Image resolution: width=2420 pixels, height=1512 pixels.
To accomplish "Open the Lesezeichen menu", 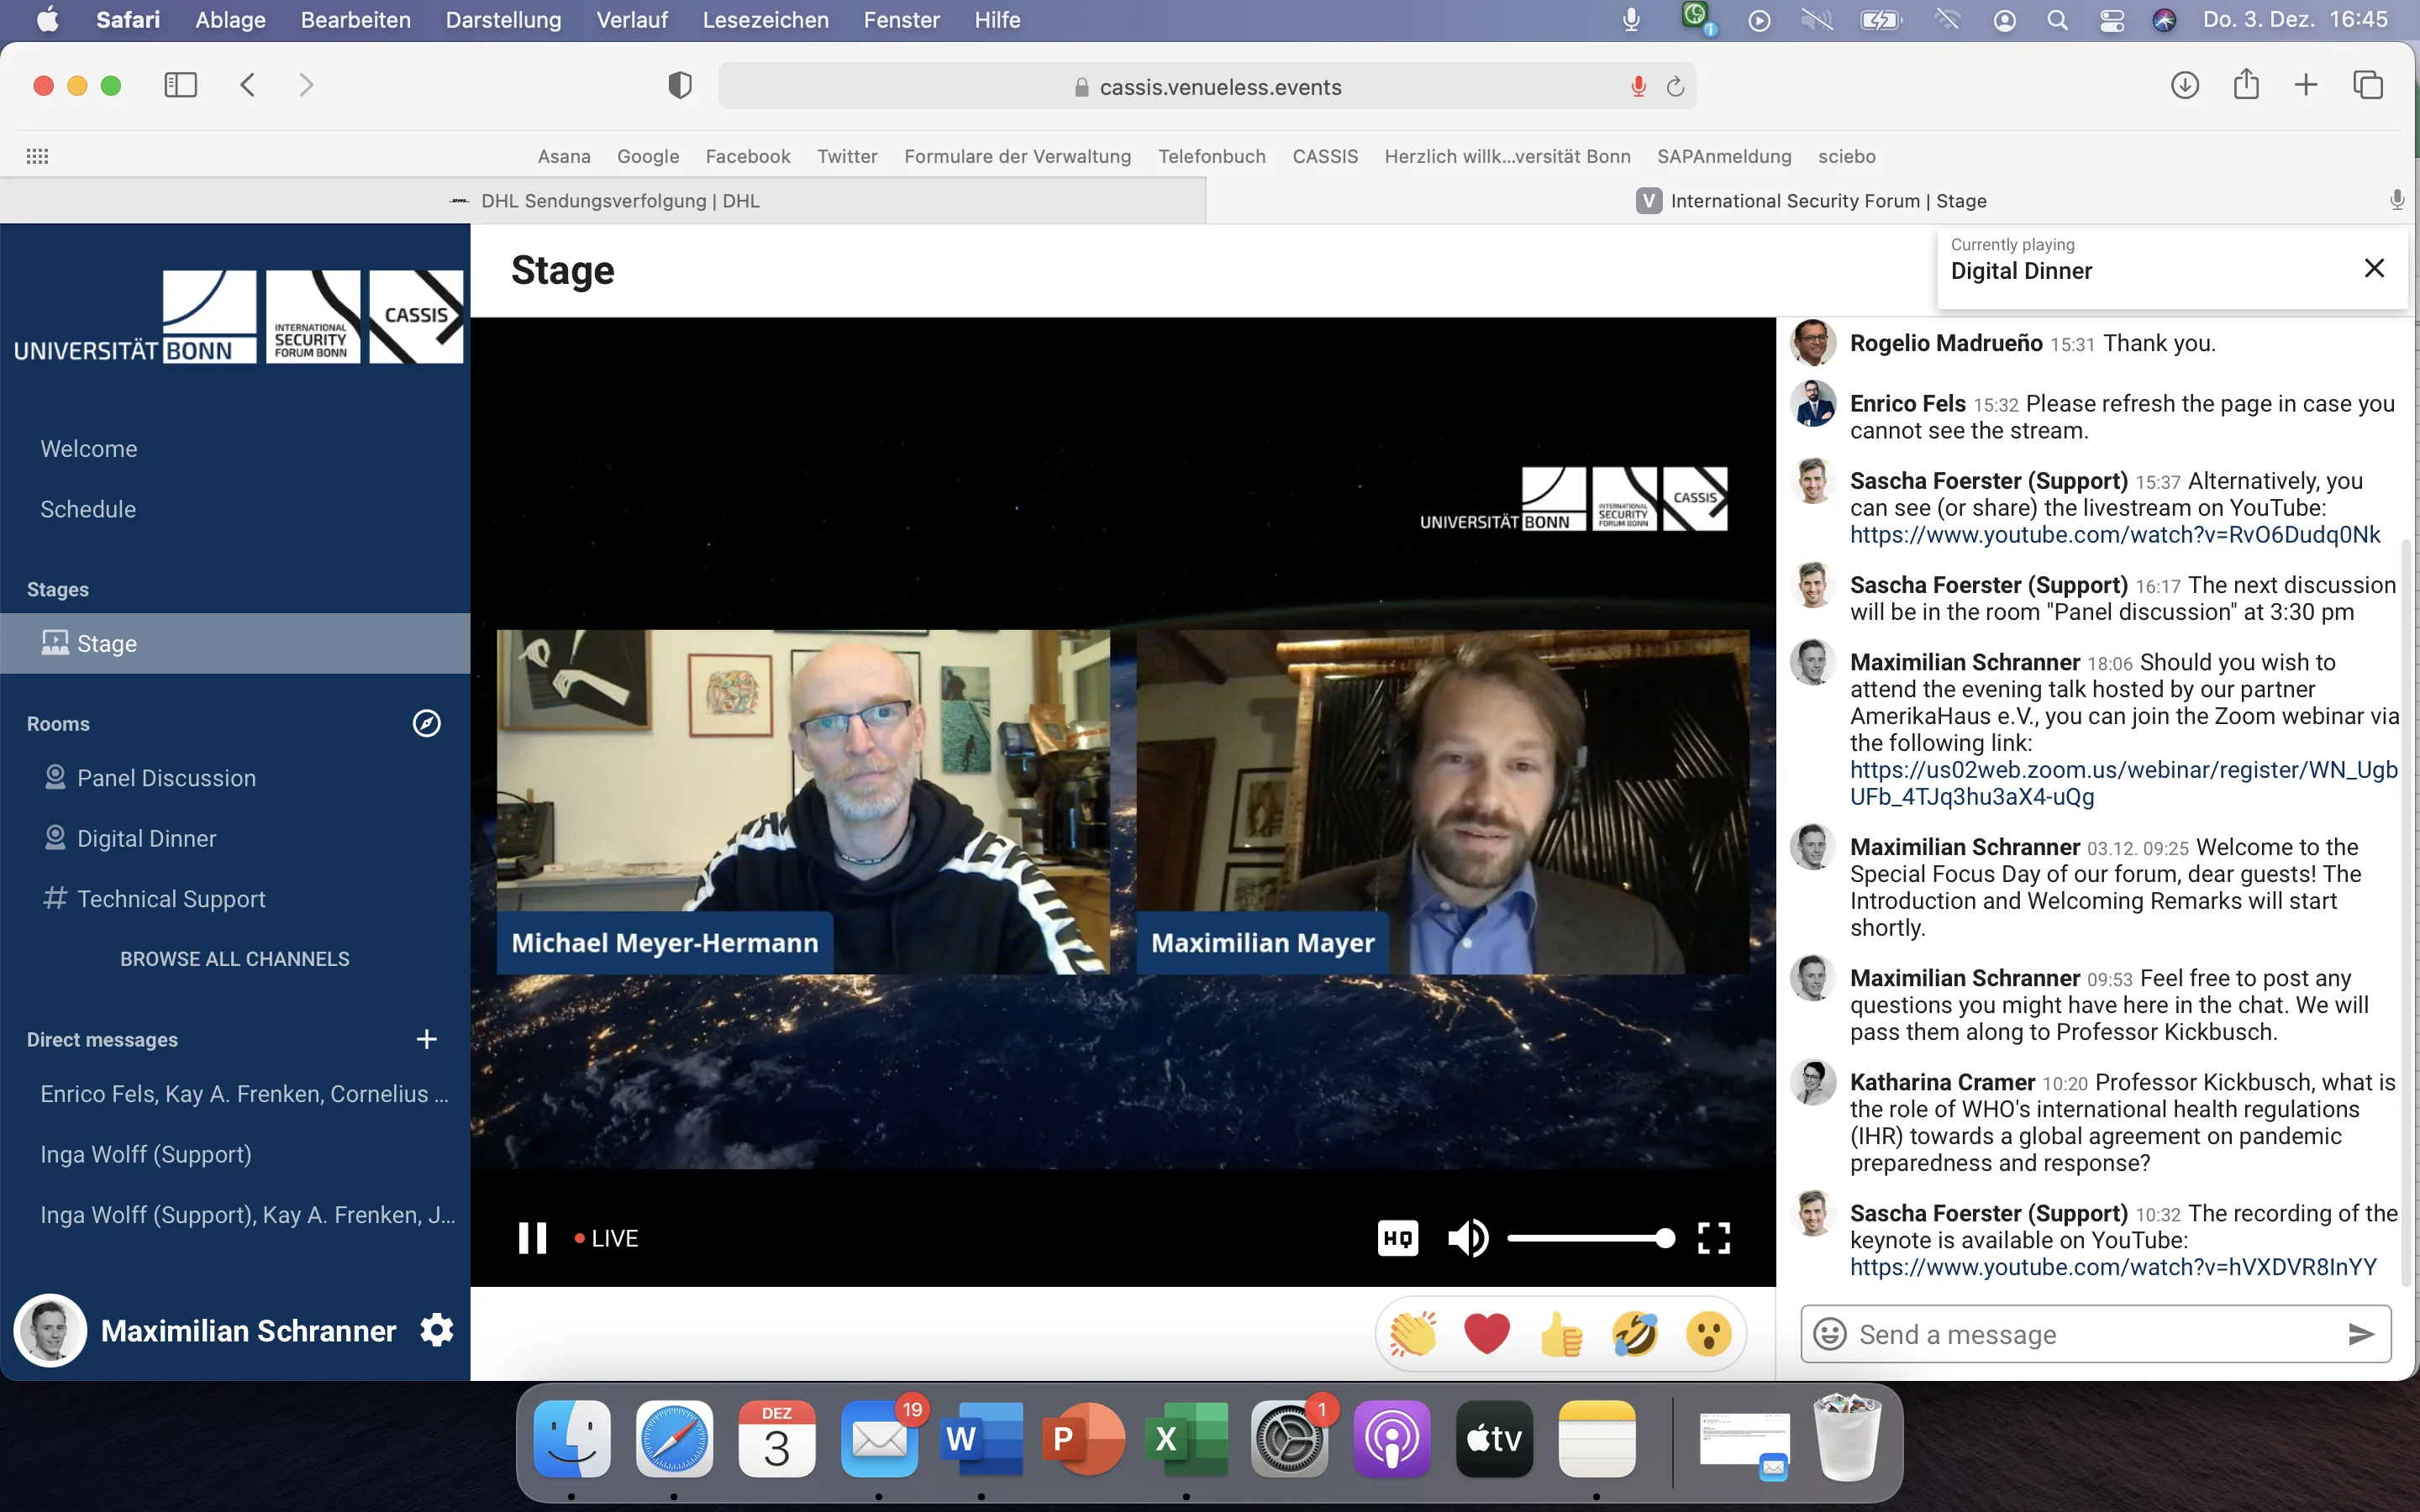I will (765, 20).
